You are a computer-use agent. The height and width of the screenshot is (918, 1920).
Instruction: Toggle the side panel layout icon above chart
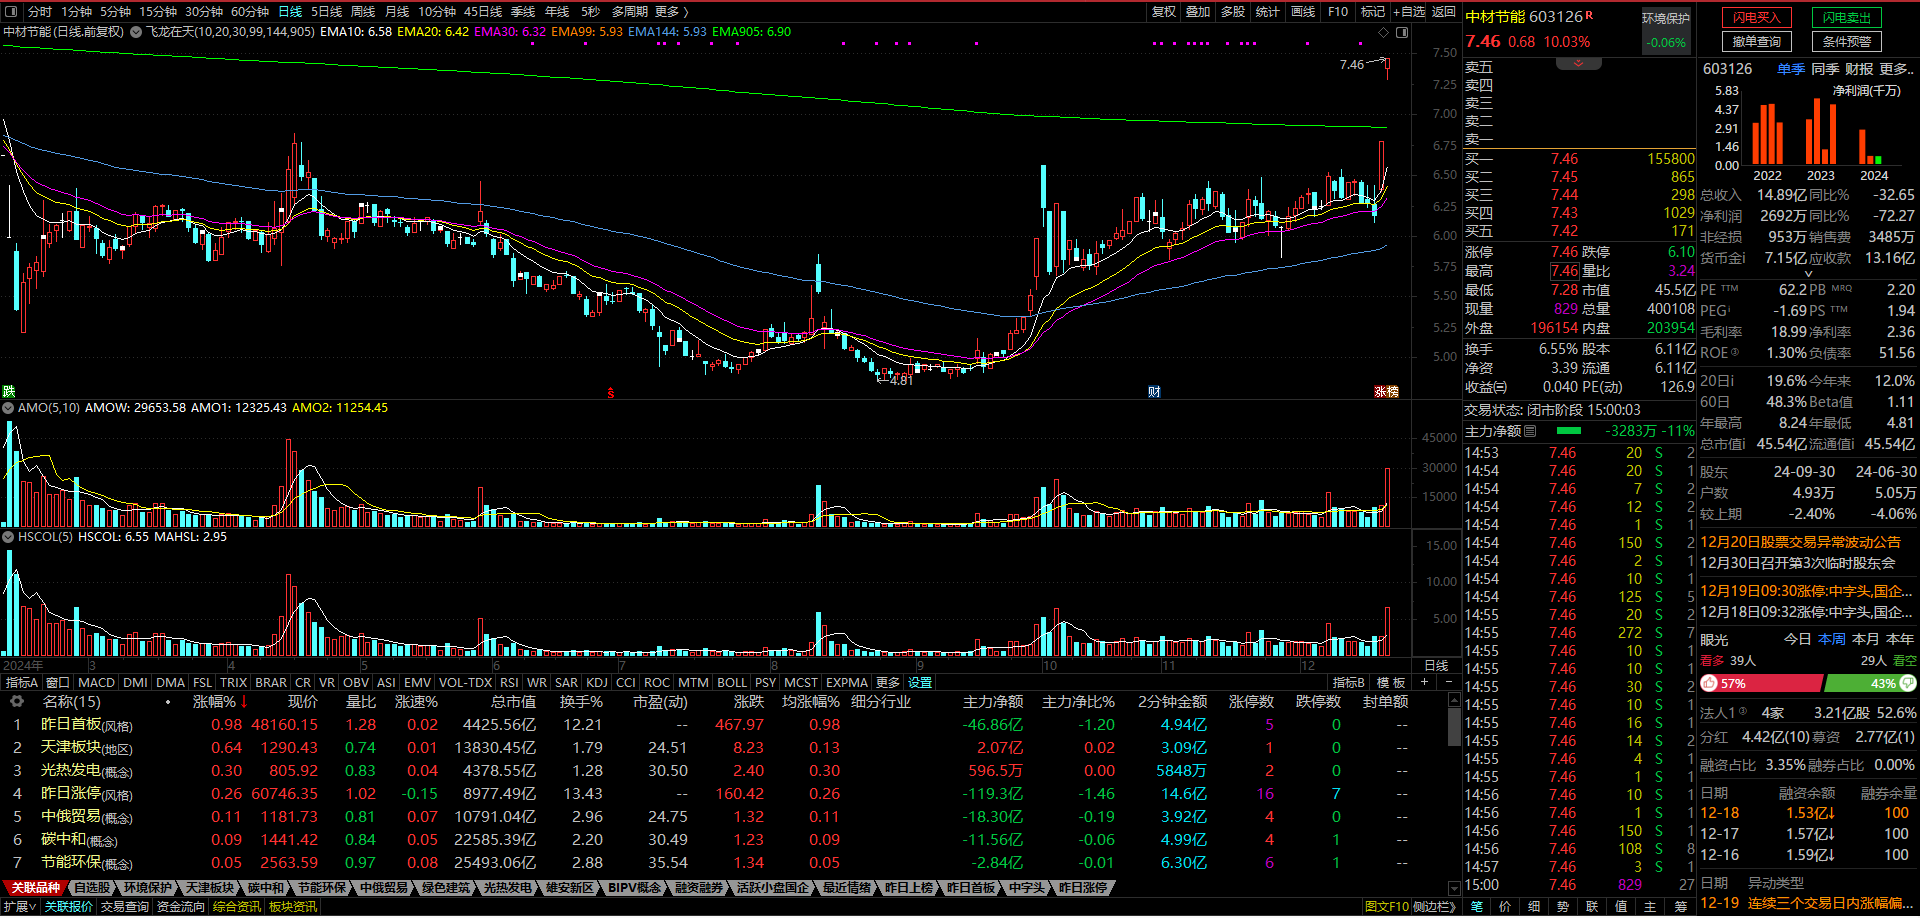click(1402, 32)
